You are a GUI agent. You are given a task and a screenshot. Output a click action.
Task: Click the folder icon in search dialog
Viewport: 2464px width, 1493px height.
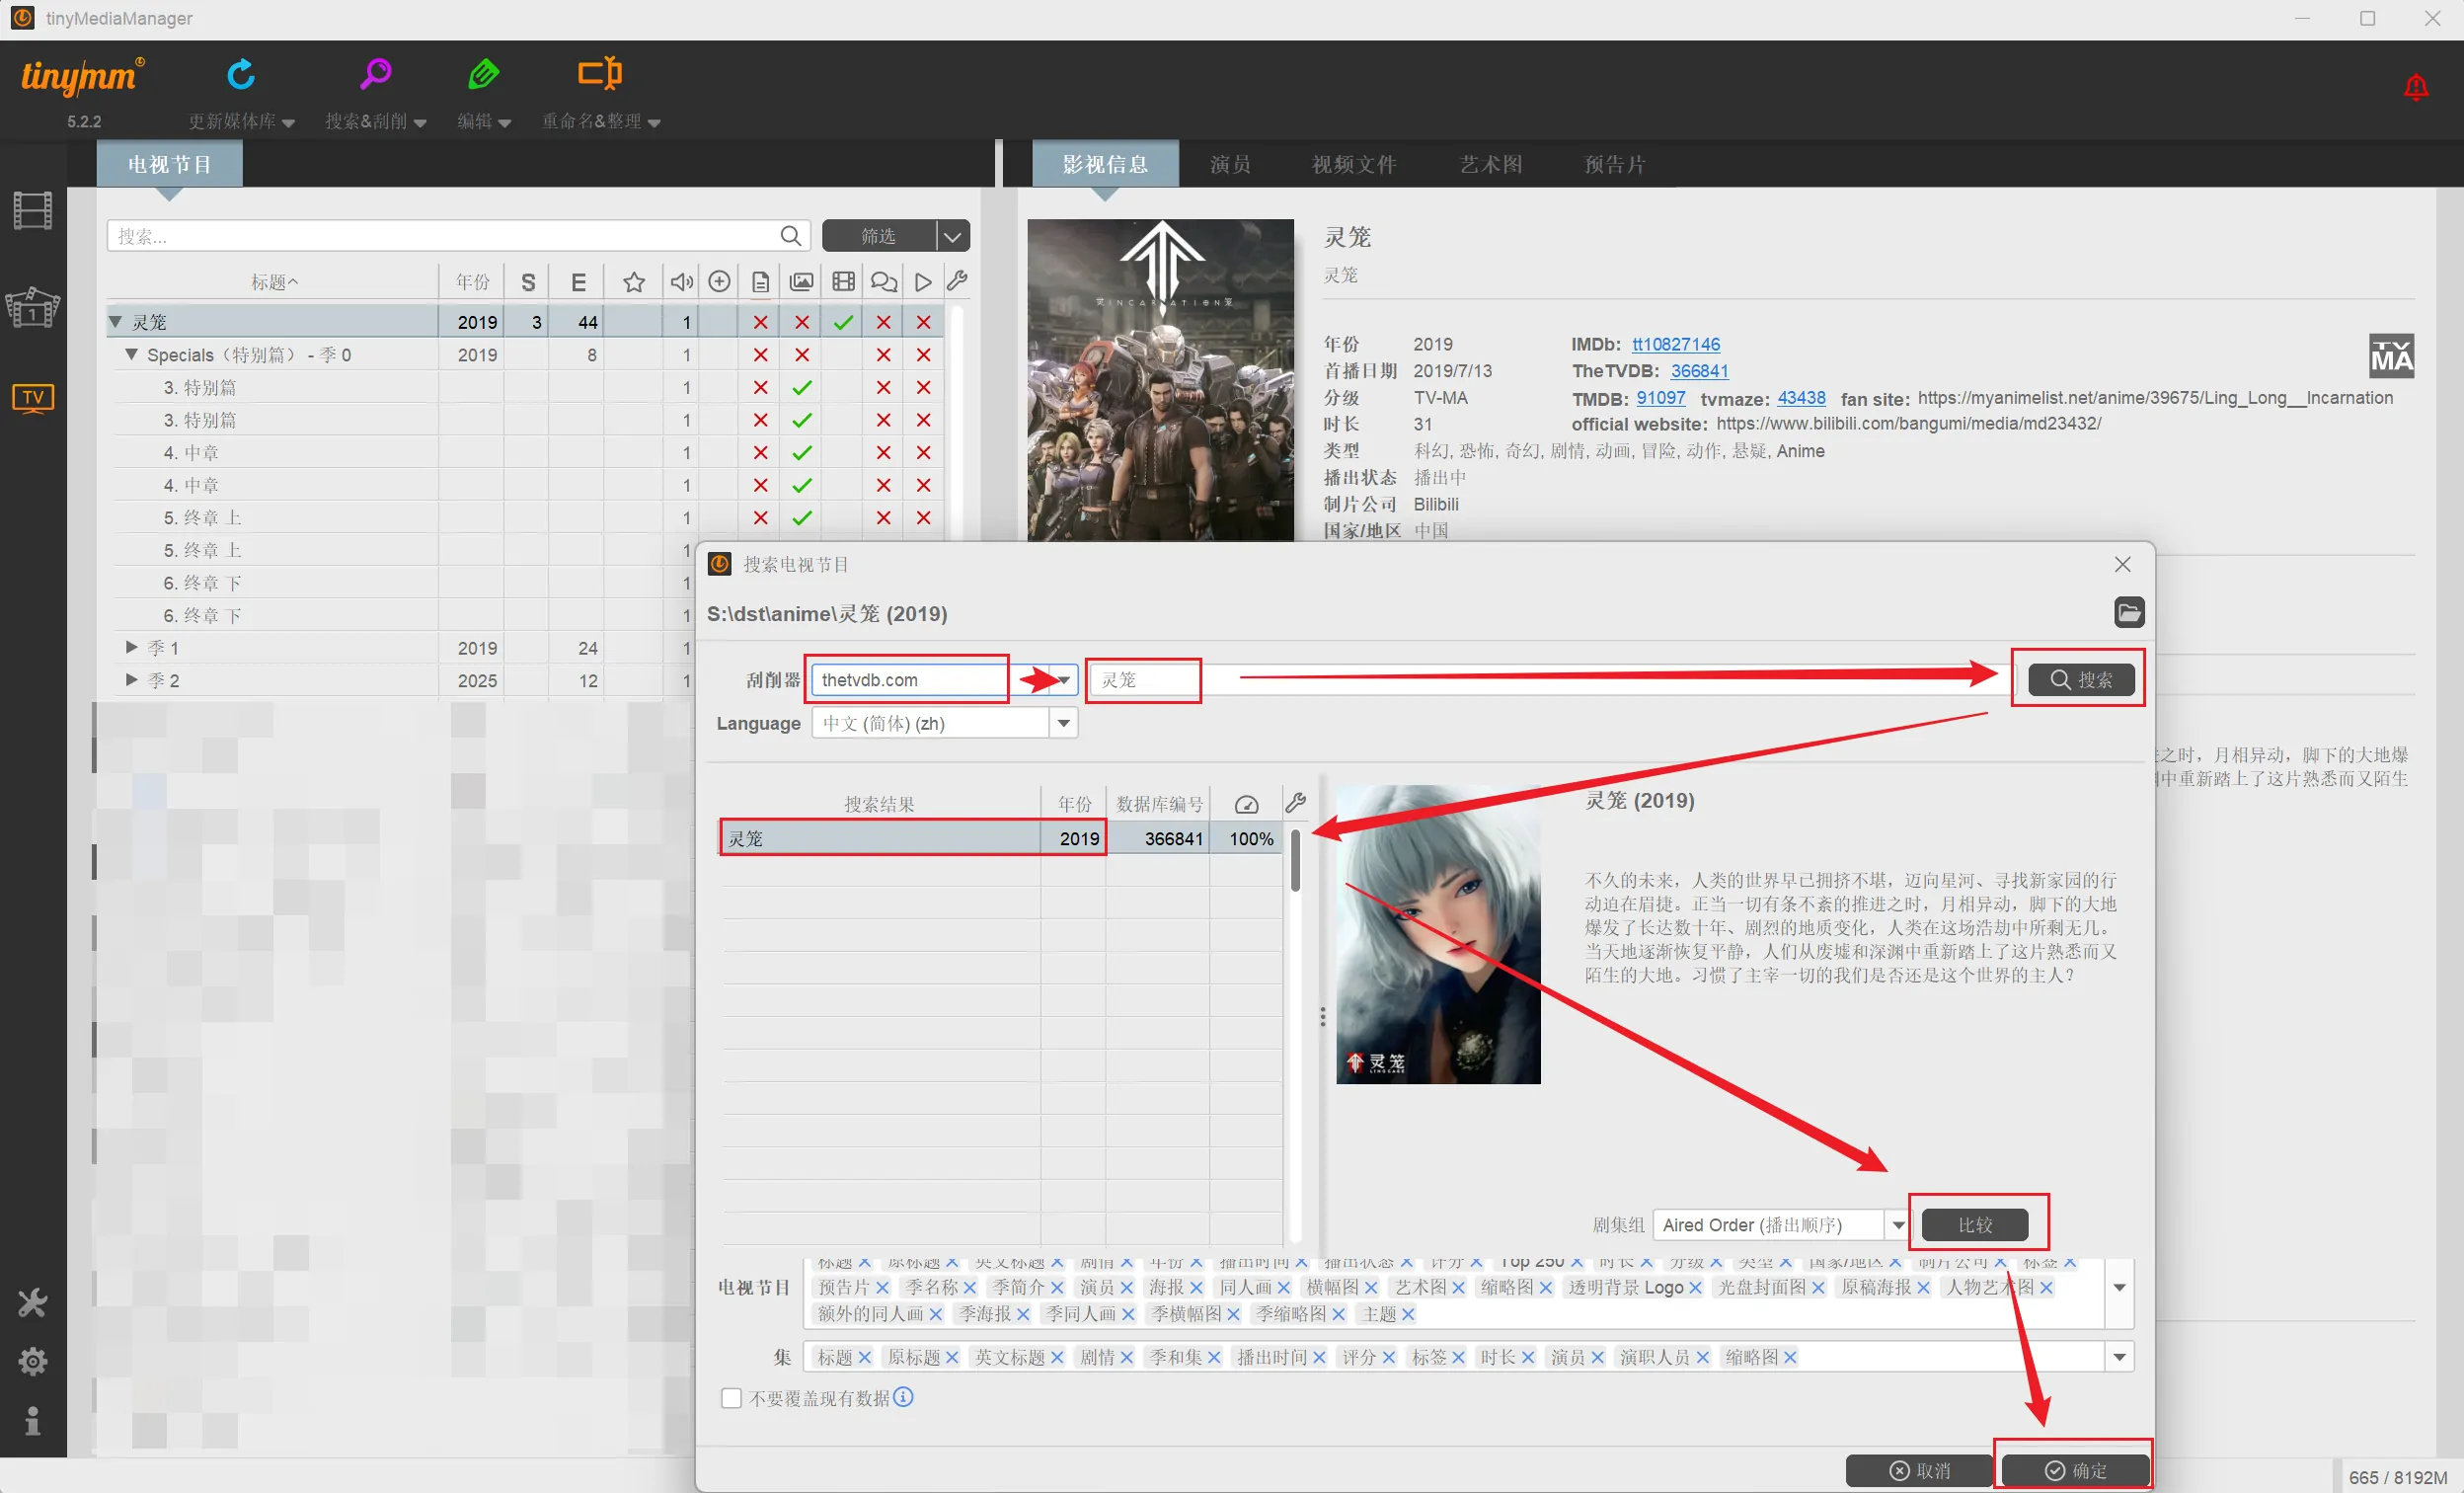(2129, 612)
